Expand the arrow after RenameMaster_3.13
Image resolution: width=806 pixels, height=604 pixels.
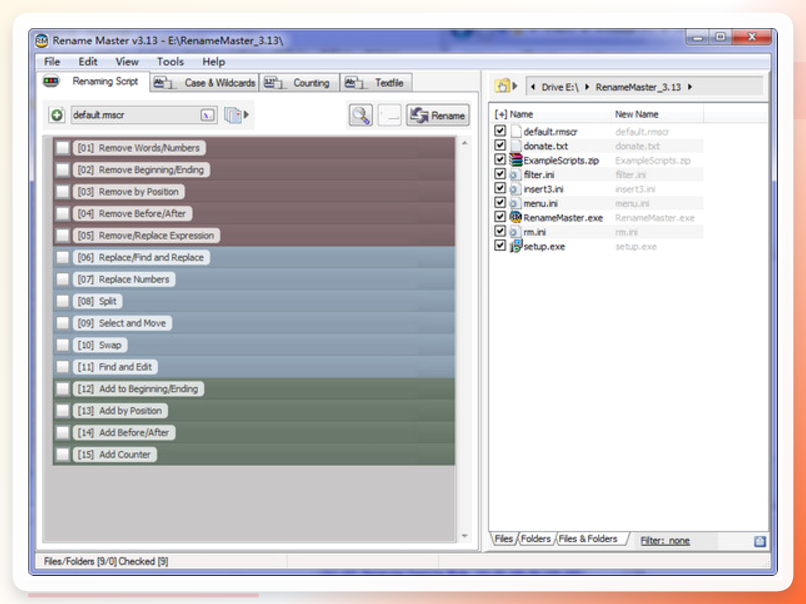(x=690, y=87)
